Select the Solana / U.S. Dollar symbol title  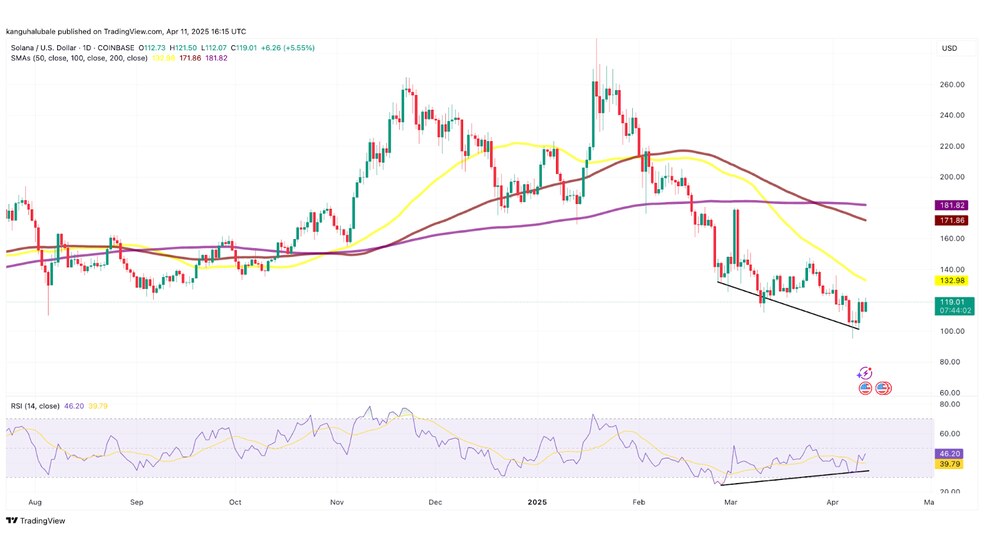click(x=43, y=48)
